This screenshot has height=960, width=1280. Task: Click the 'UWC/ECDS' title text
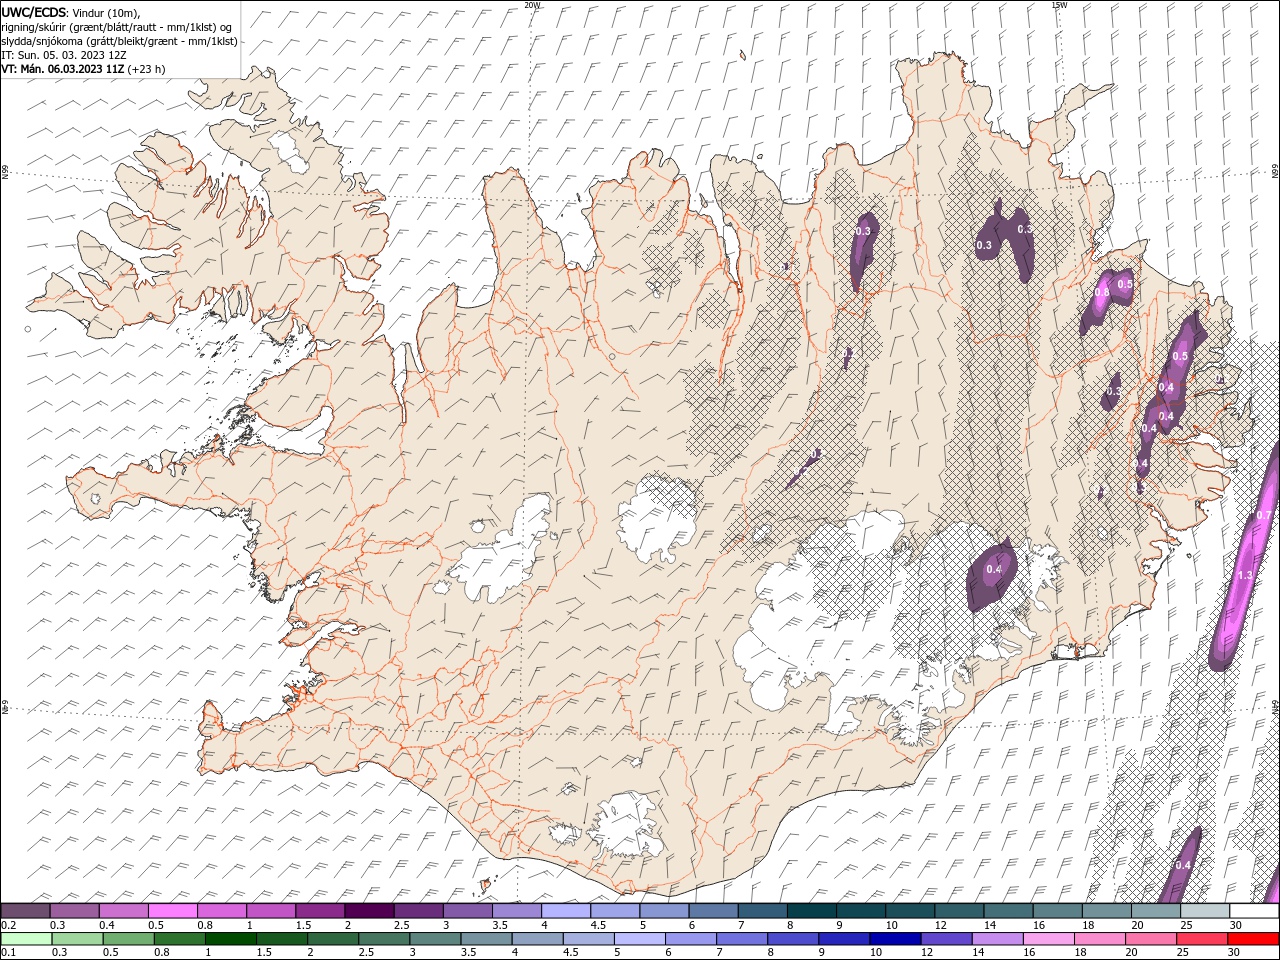(34, 12)
